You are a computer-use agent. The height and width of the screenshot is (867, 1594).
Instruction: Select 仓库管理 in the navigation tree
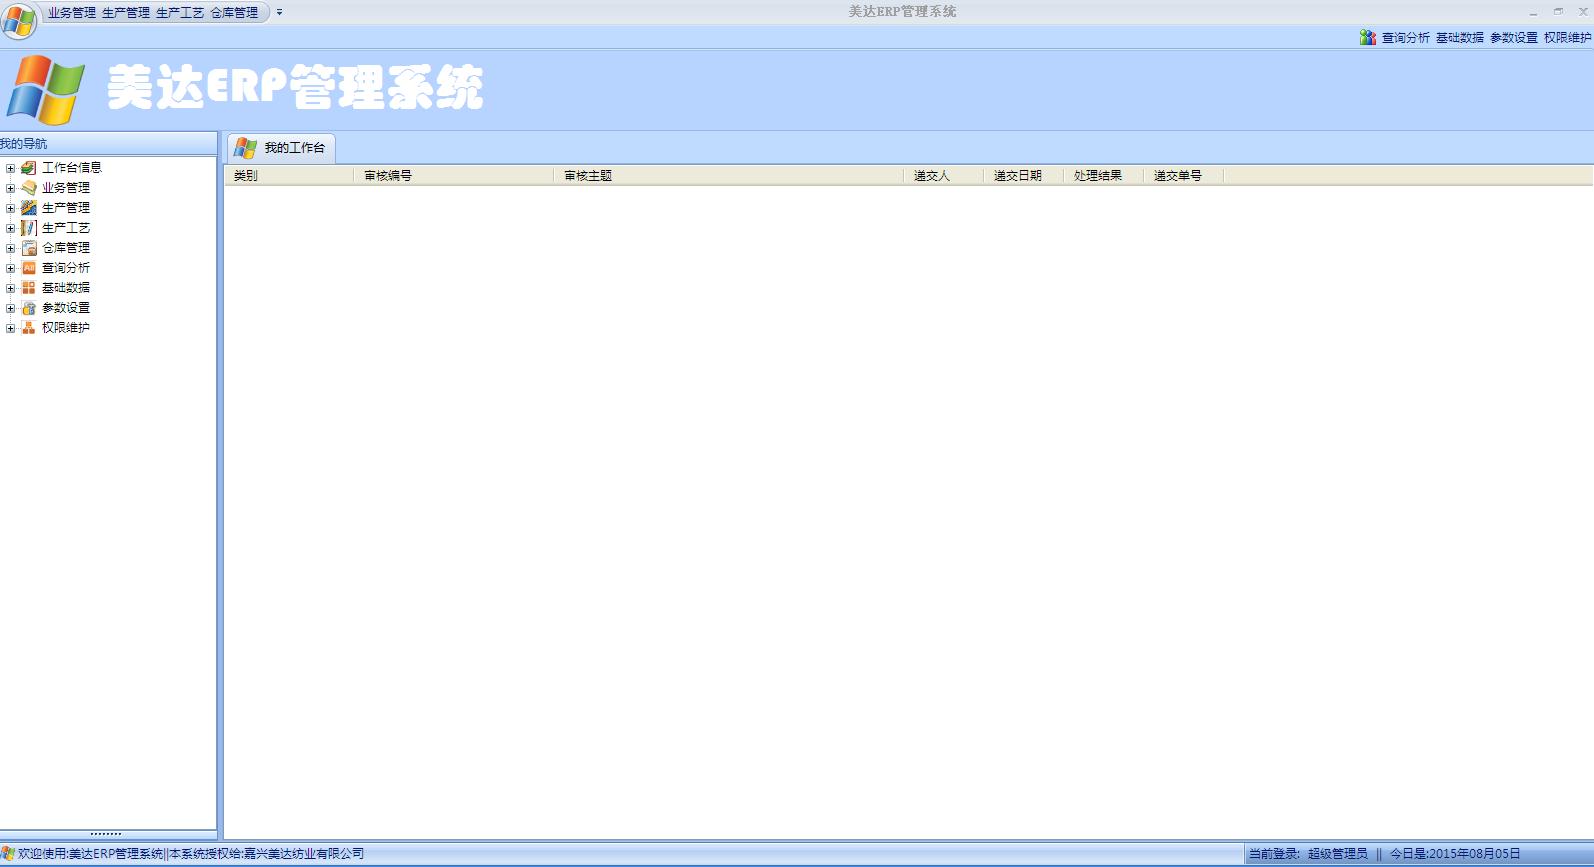pos(66,248)
